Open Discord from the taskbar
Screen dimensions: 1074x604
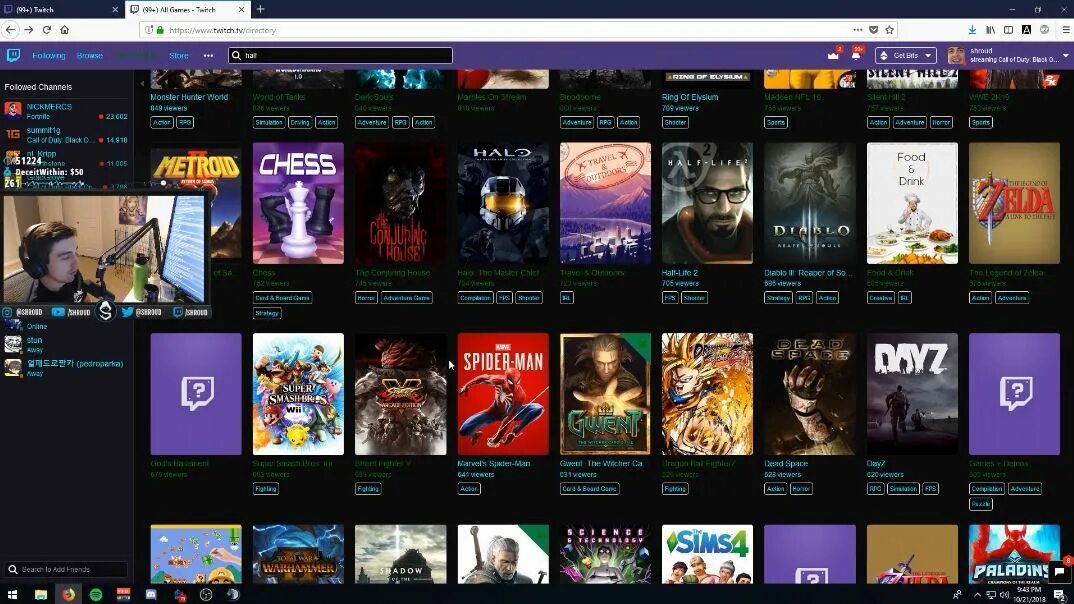[151, 594]
